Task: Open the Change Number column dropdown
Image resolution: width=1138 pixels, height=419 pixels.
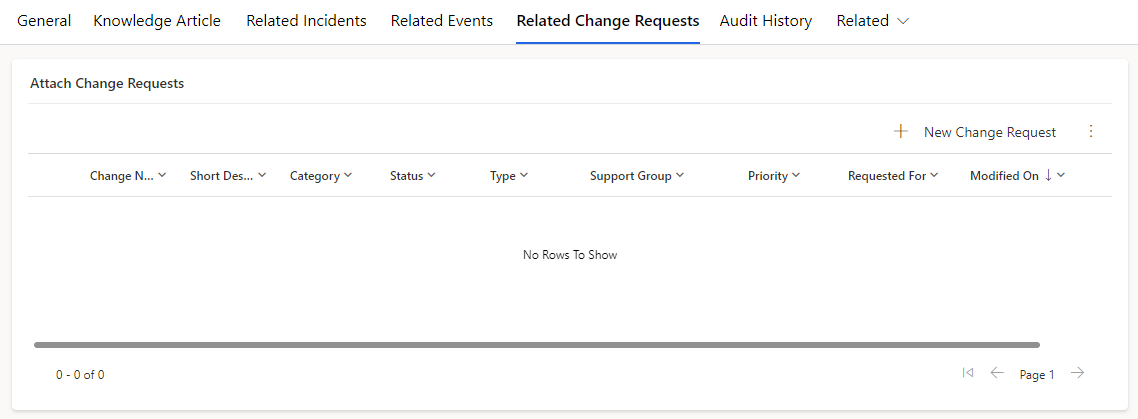Action: point(162,175)
